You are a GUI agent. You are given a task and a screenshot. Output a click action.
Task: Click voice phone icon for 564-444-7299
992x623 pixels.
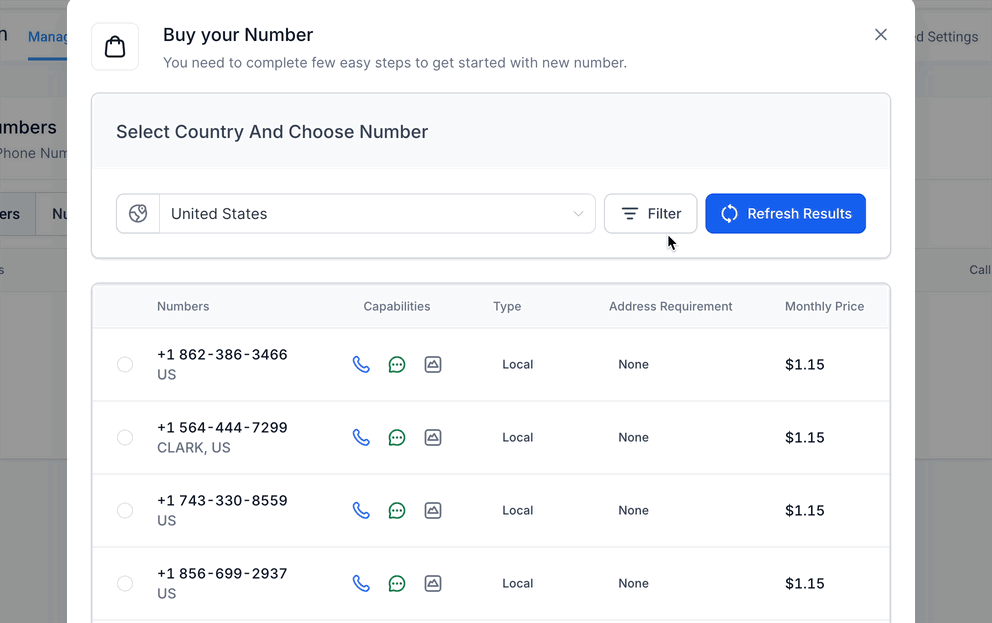coord(361,438)
